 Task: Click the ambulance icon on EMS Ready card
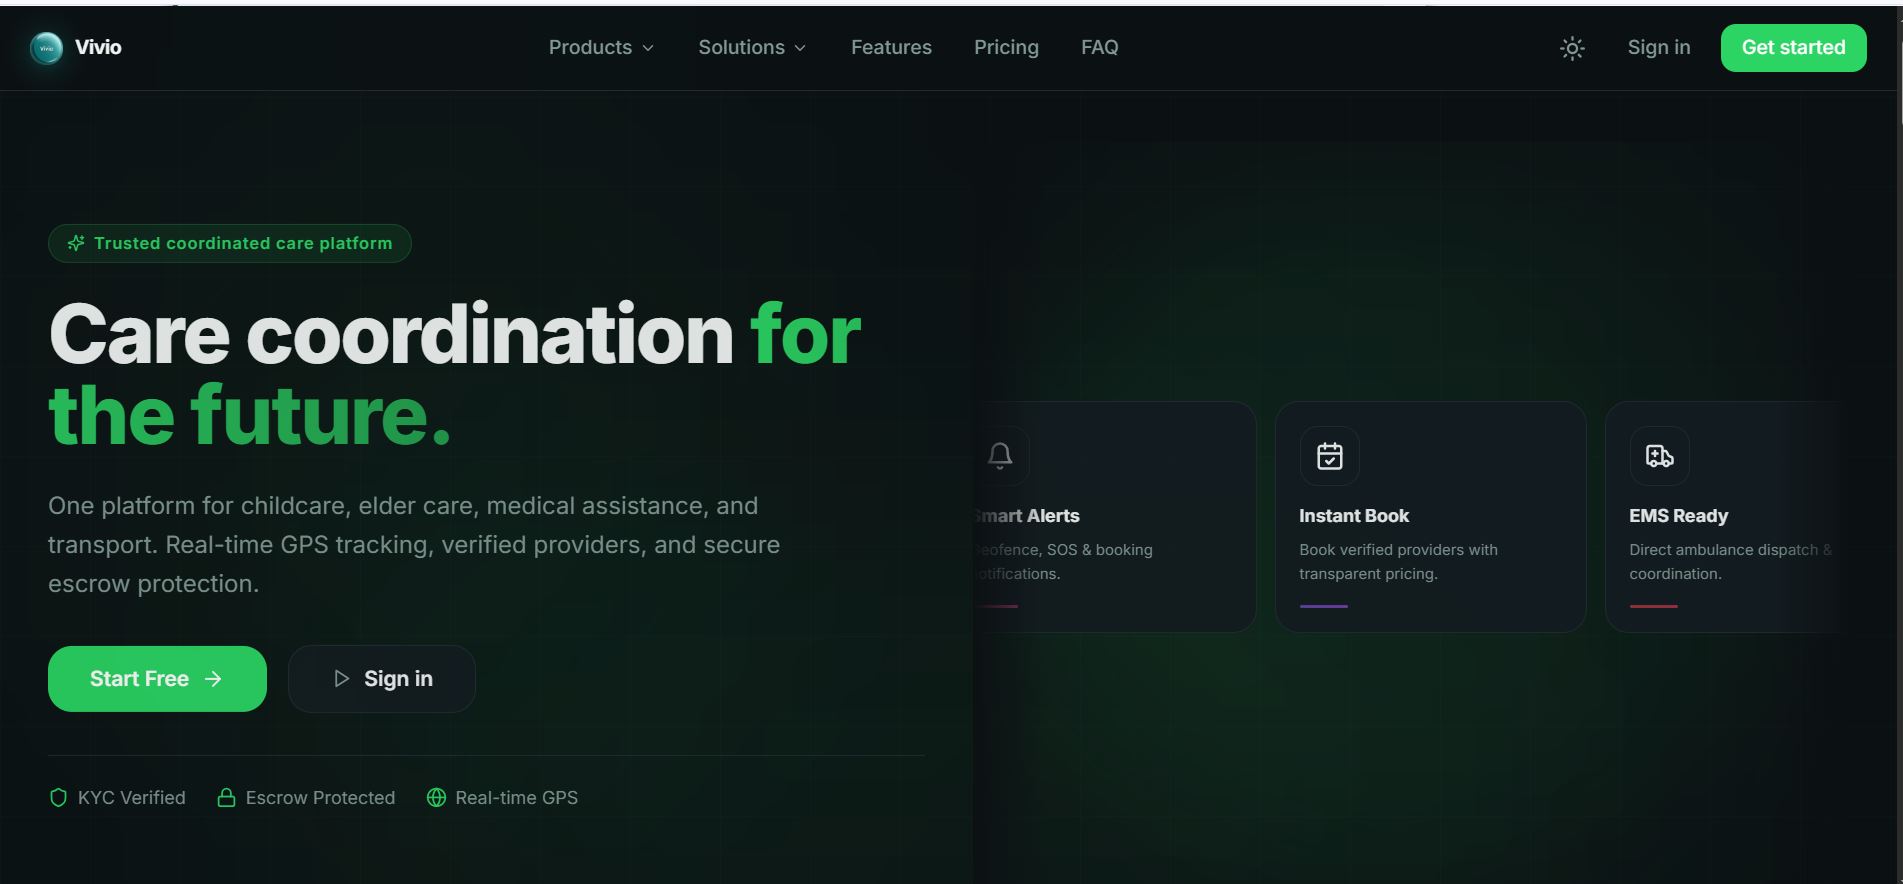(x=1660, y=456)
